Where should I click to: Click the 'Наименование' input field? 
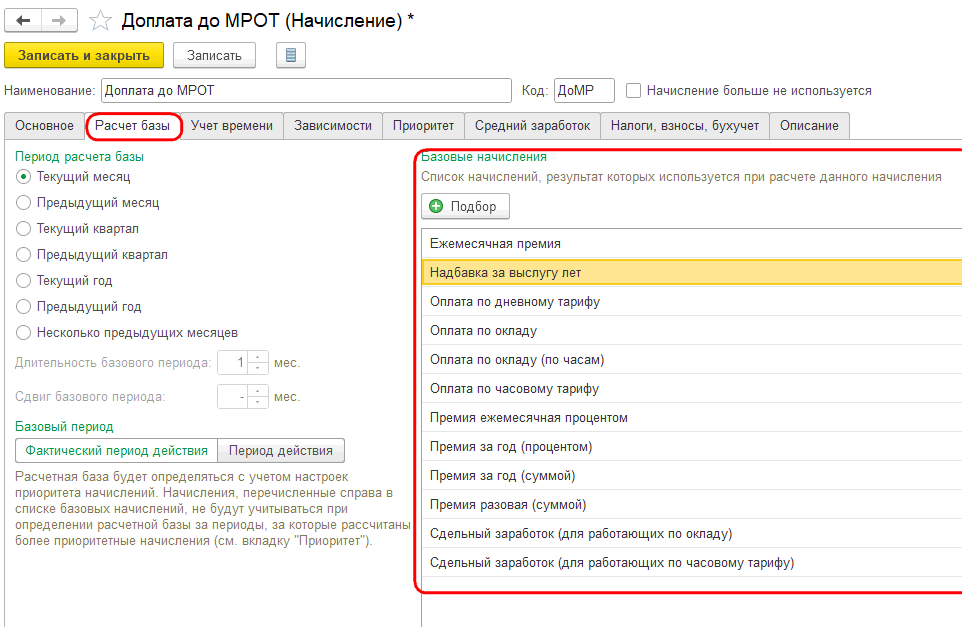tap(306, 91)
